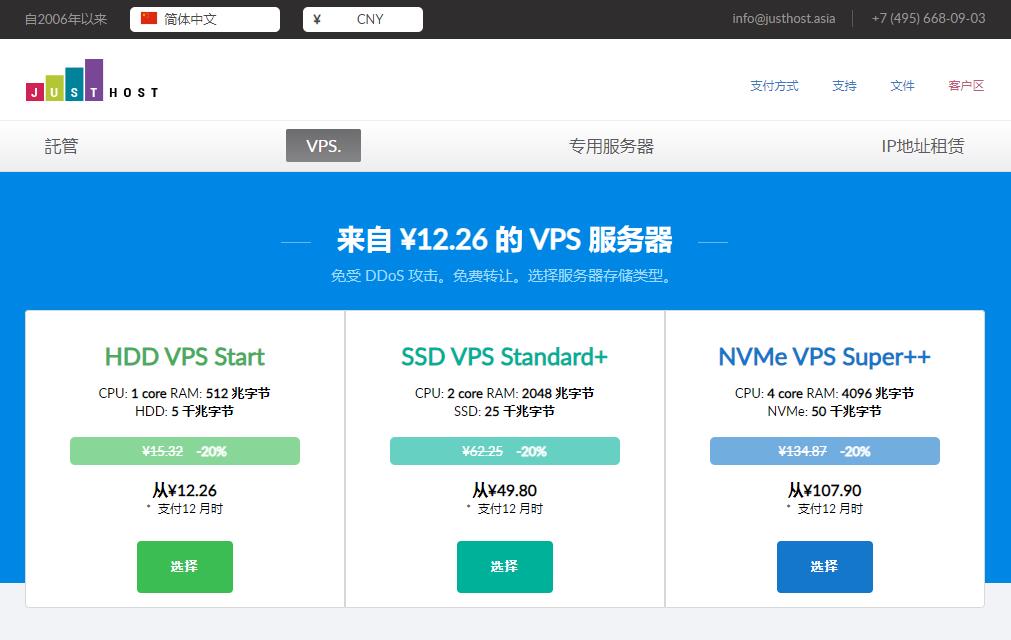Open the 简体中文 language dropdown

[x=205, y=19]
